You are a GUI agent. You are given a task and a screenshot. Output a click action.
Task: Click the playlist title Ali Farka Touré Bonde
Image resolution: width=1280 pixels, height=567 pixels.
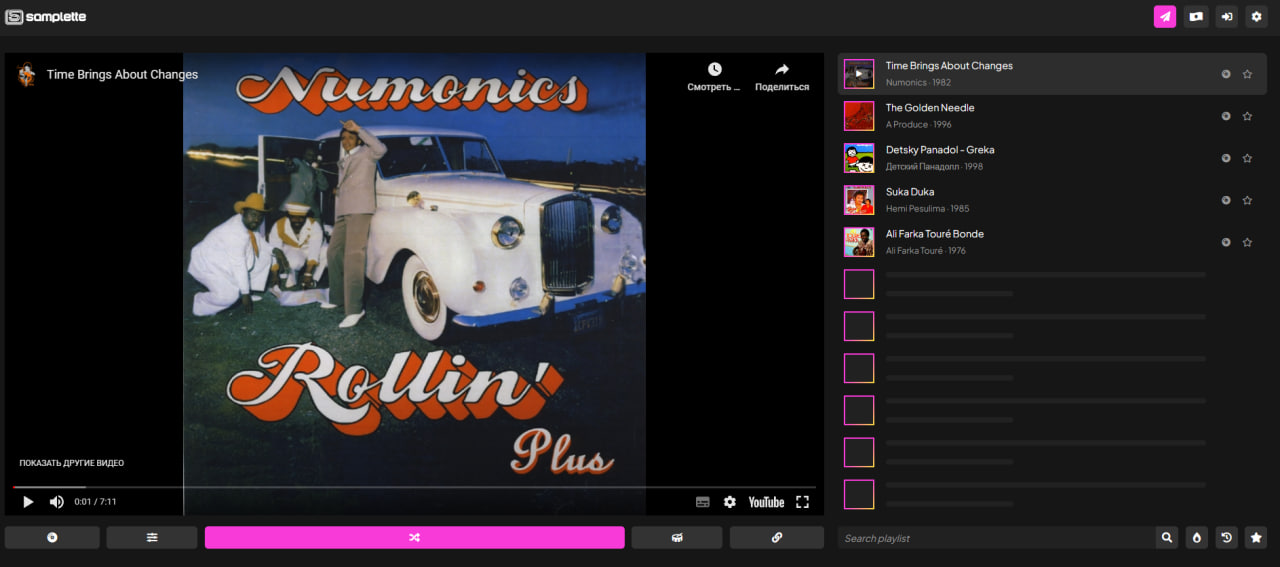click(x=935, y=234)
